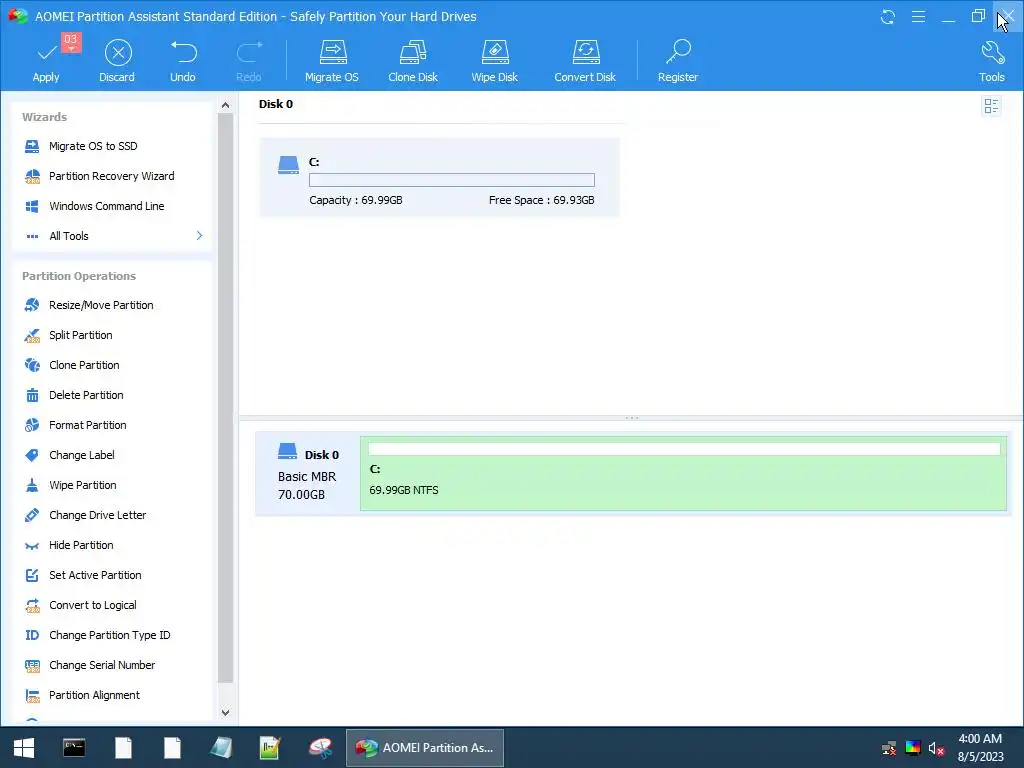Click the Disk 0 heading in top pane
The image size is (1024, 768).
pos(276,104)
